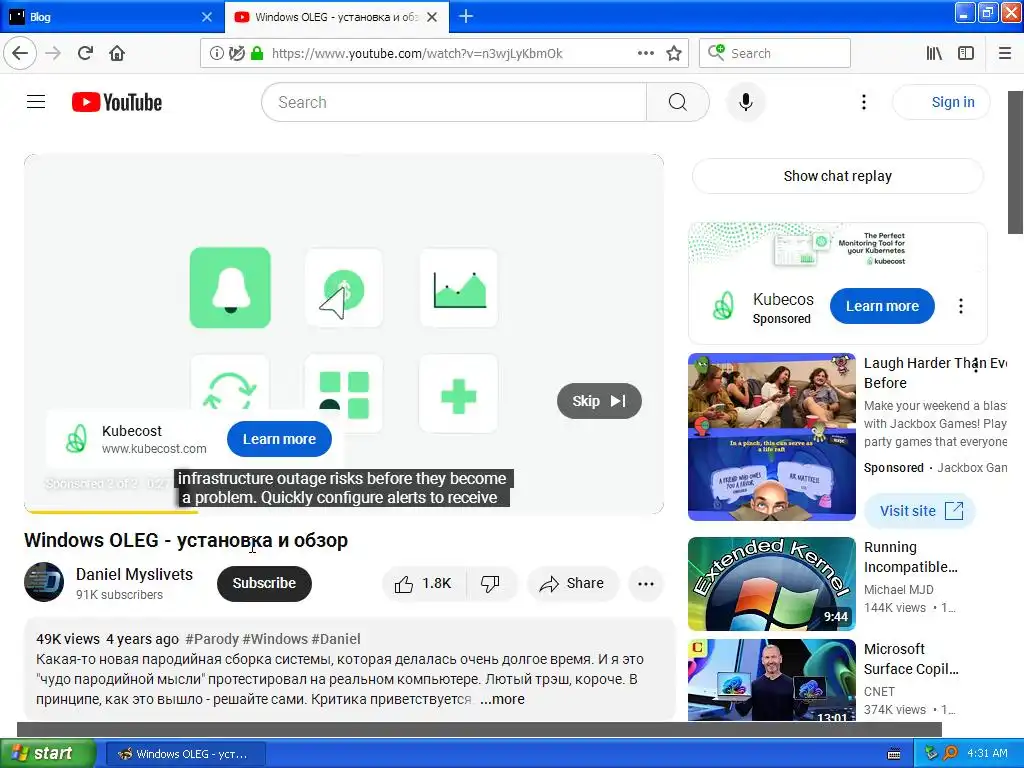The height and width of the screenshot is (768, 1024).
Task: Close the Windows OLEG tab
Action: click(x=432, y=17)
